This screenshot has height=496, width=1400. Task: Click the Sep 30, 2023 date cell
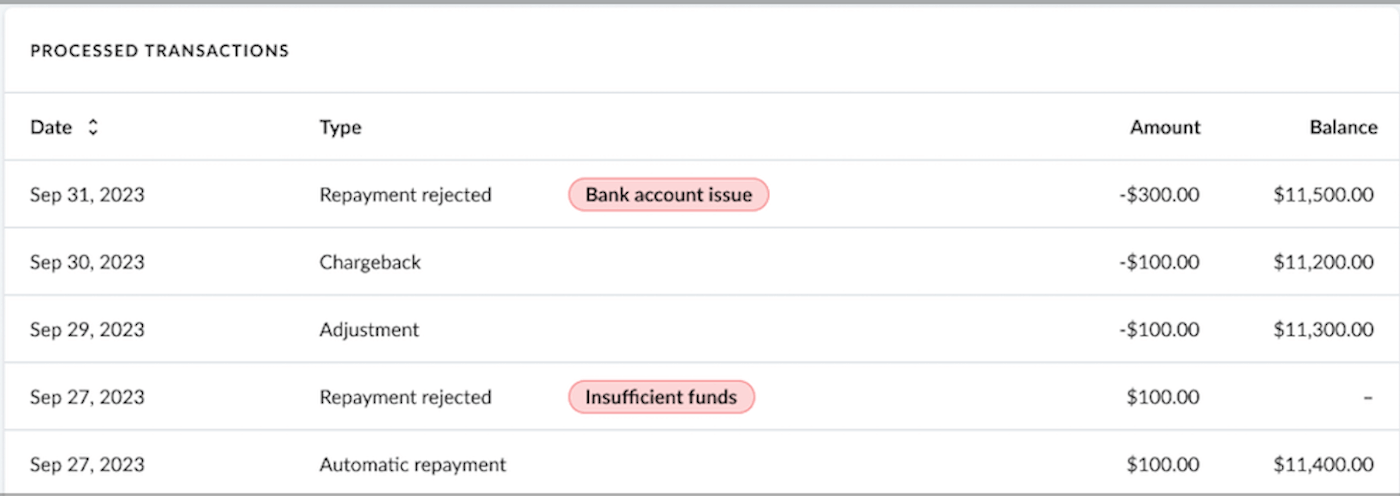pos(87,262)
